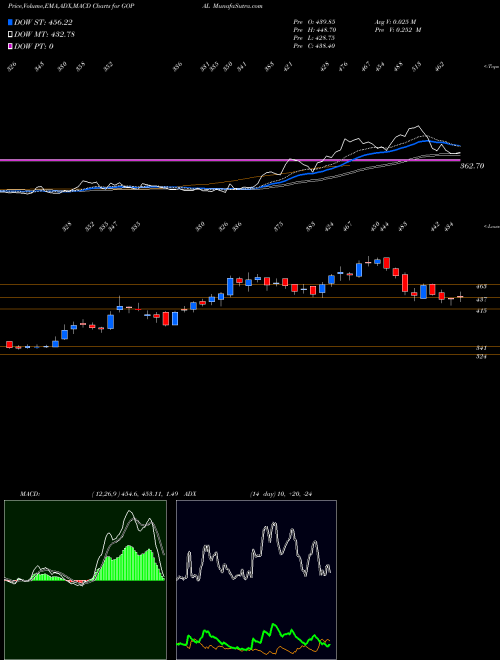Viewport: 500px width, 660px height.
Task: Click the blue DOW ST legend square
Action: [11, 23]
